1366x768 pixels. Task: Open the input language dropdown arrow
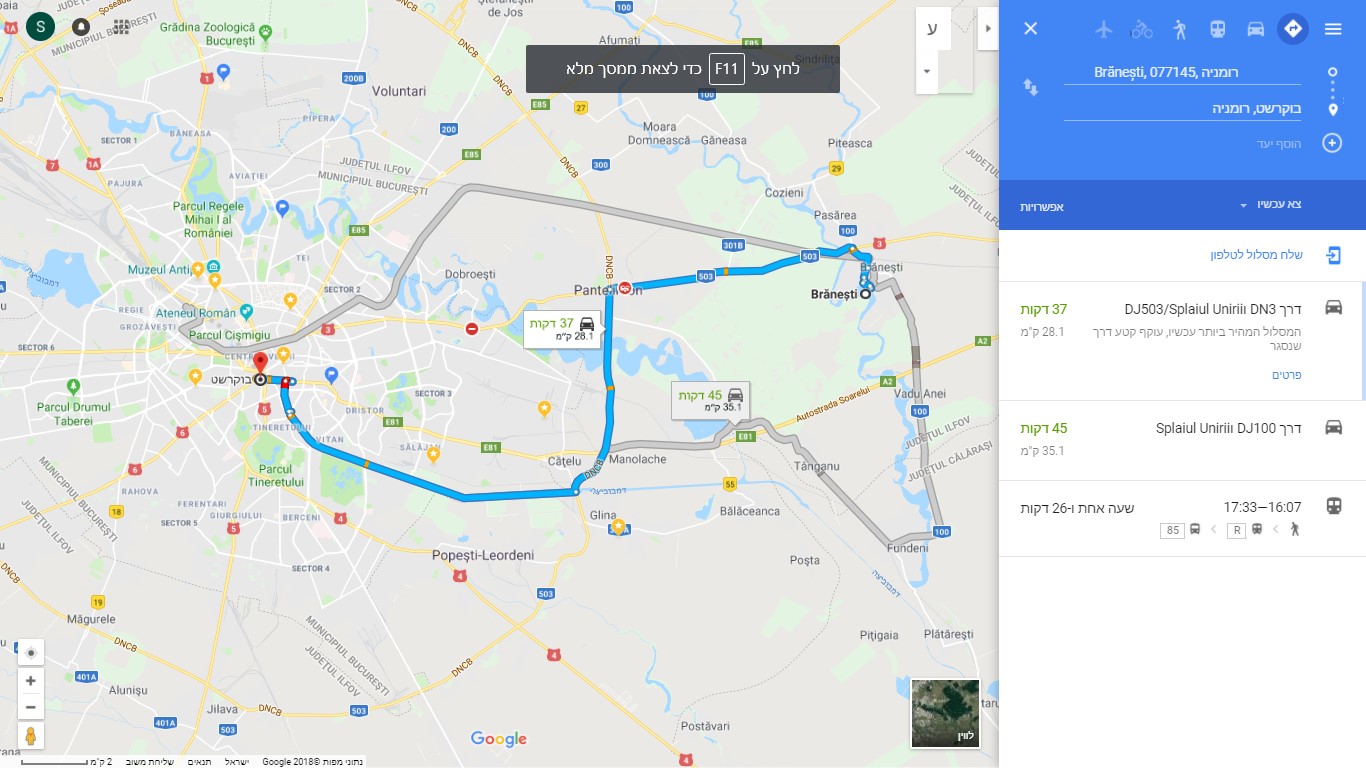click(927, 72)
